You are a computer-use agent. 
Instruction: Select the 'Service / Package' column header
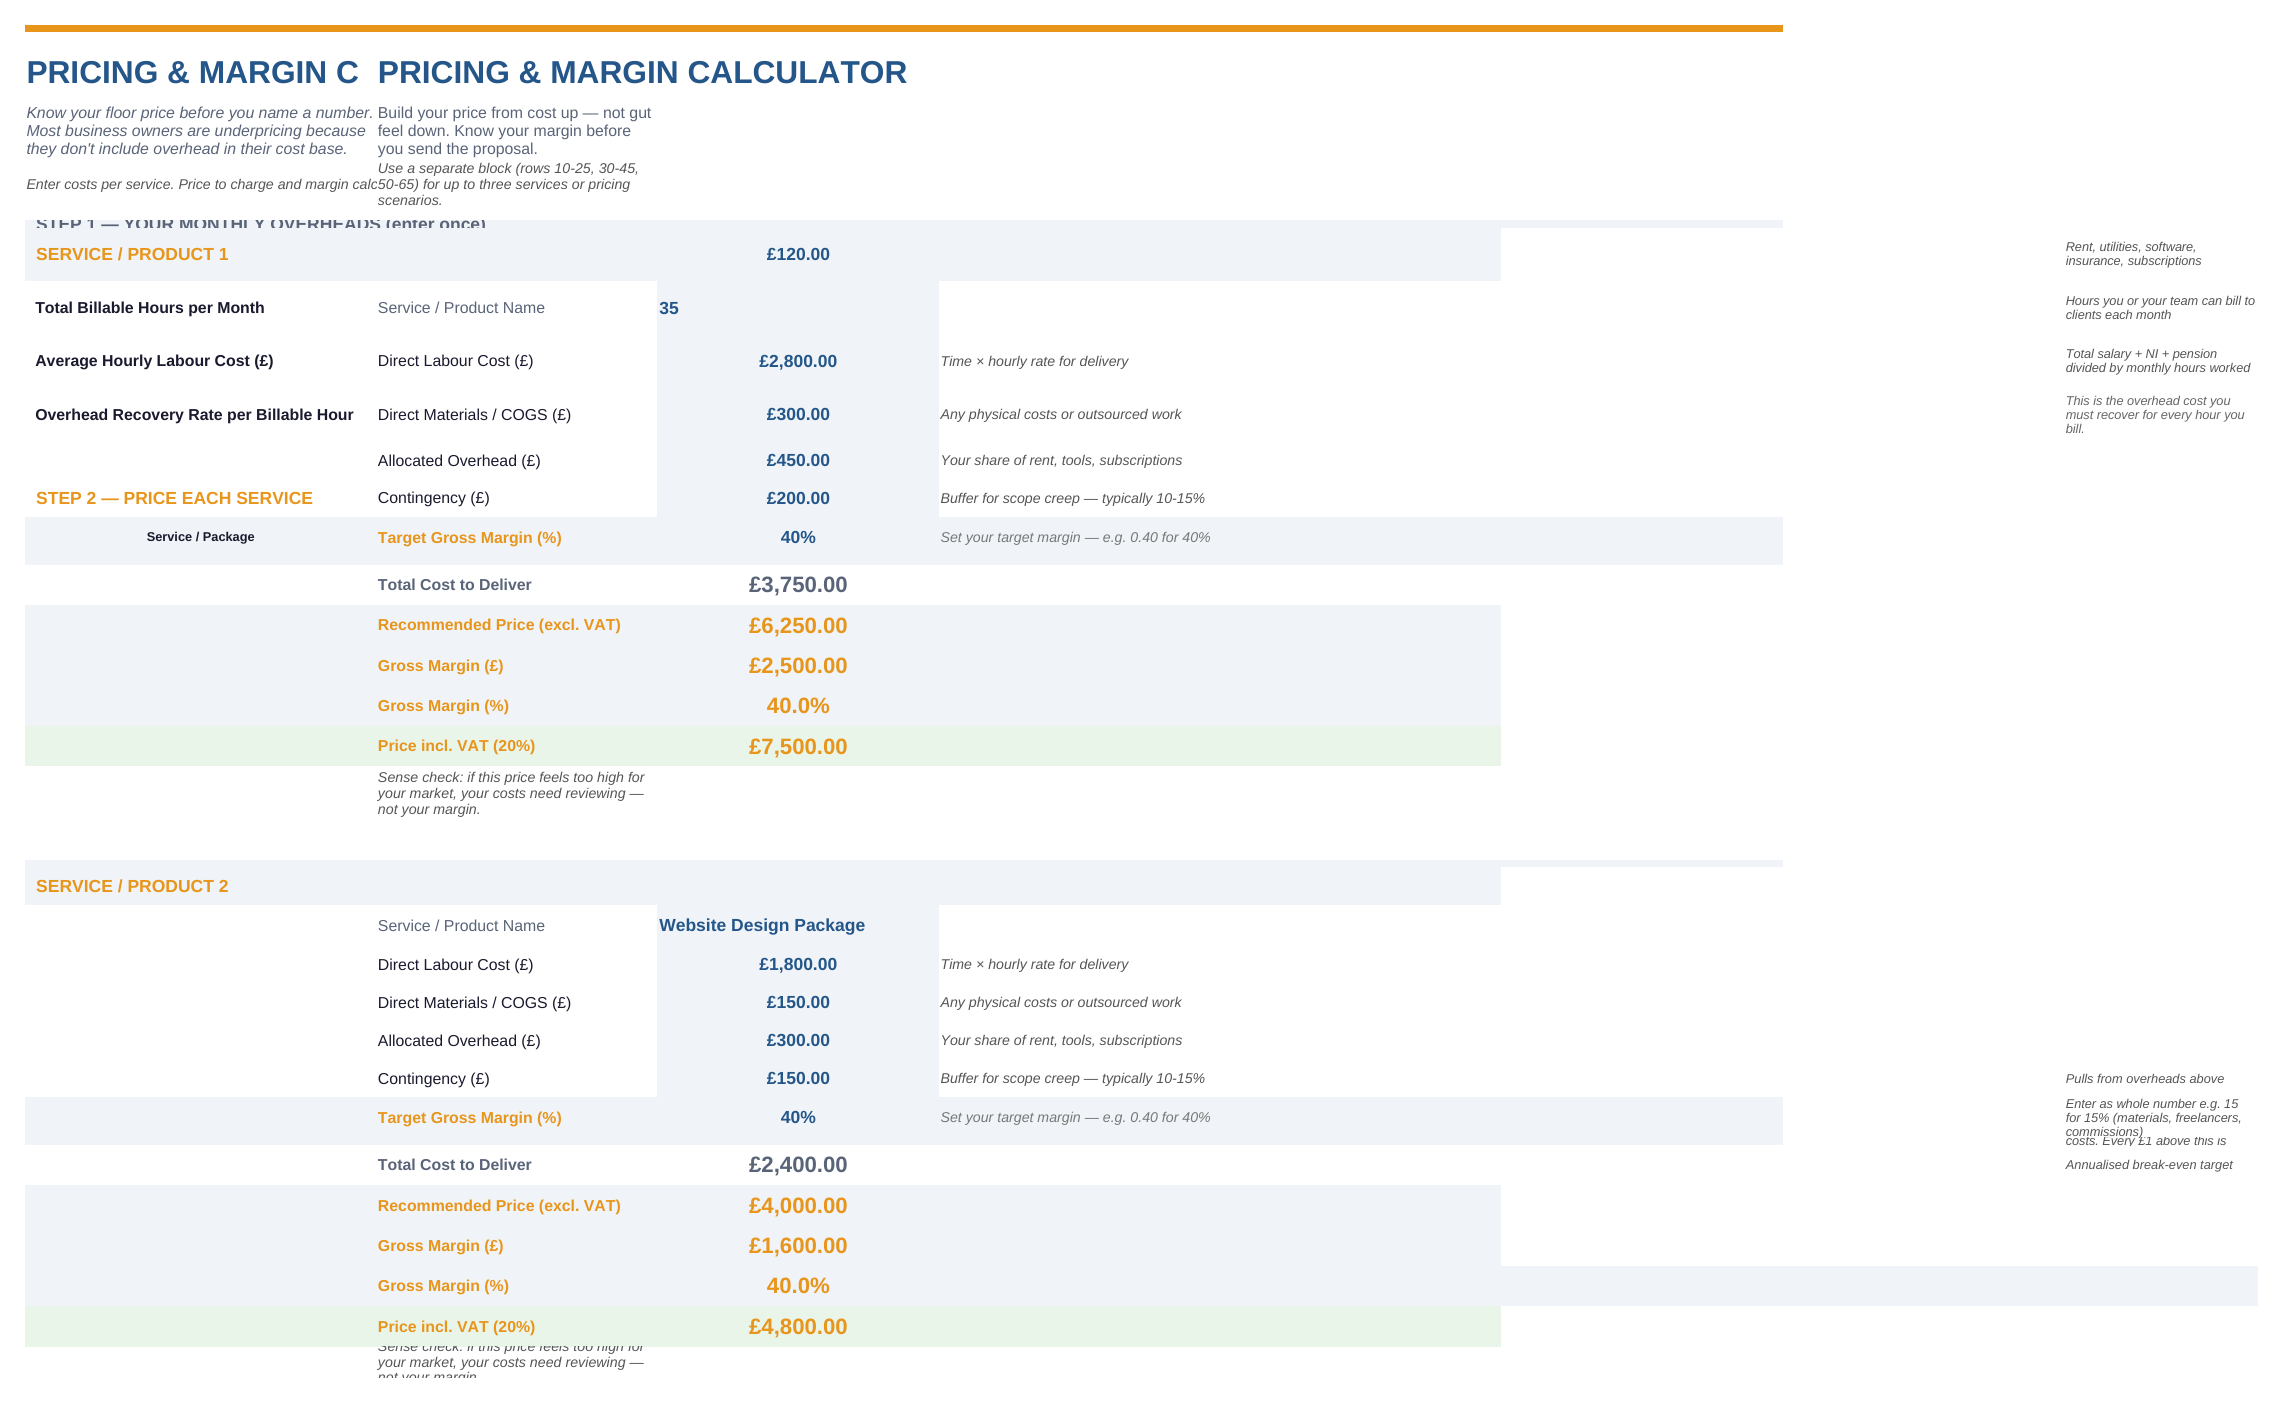point(200,537)
